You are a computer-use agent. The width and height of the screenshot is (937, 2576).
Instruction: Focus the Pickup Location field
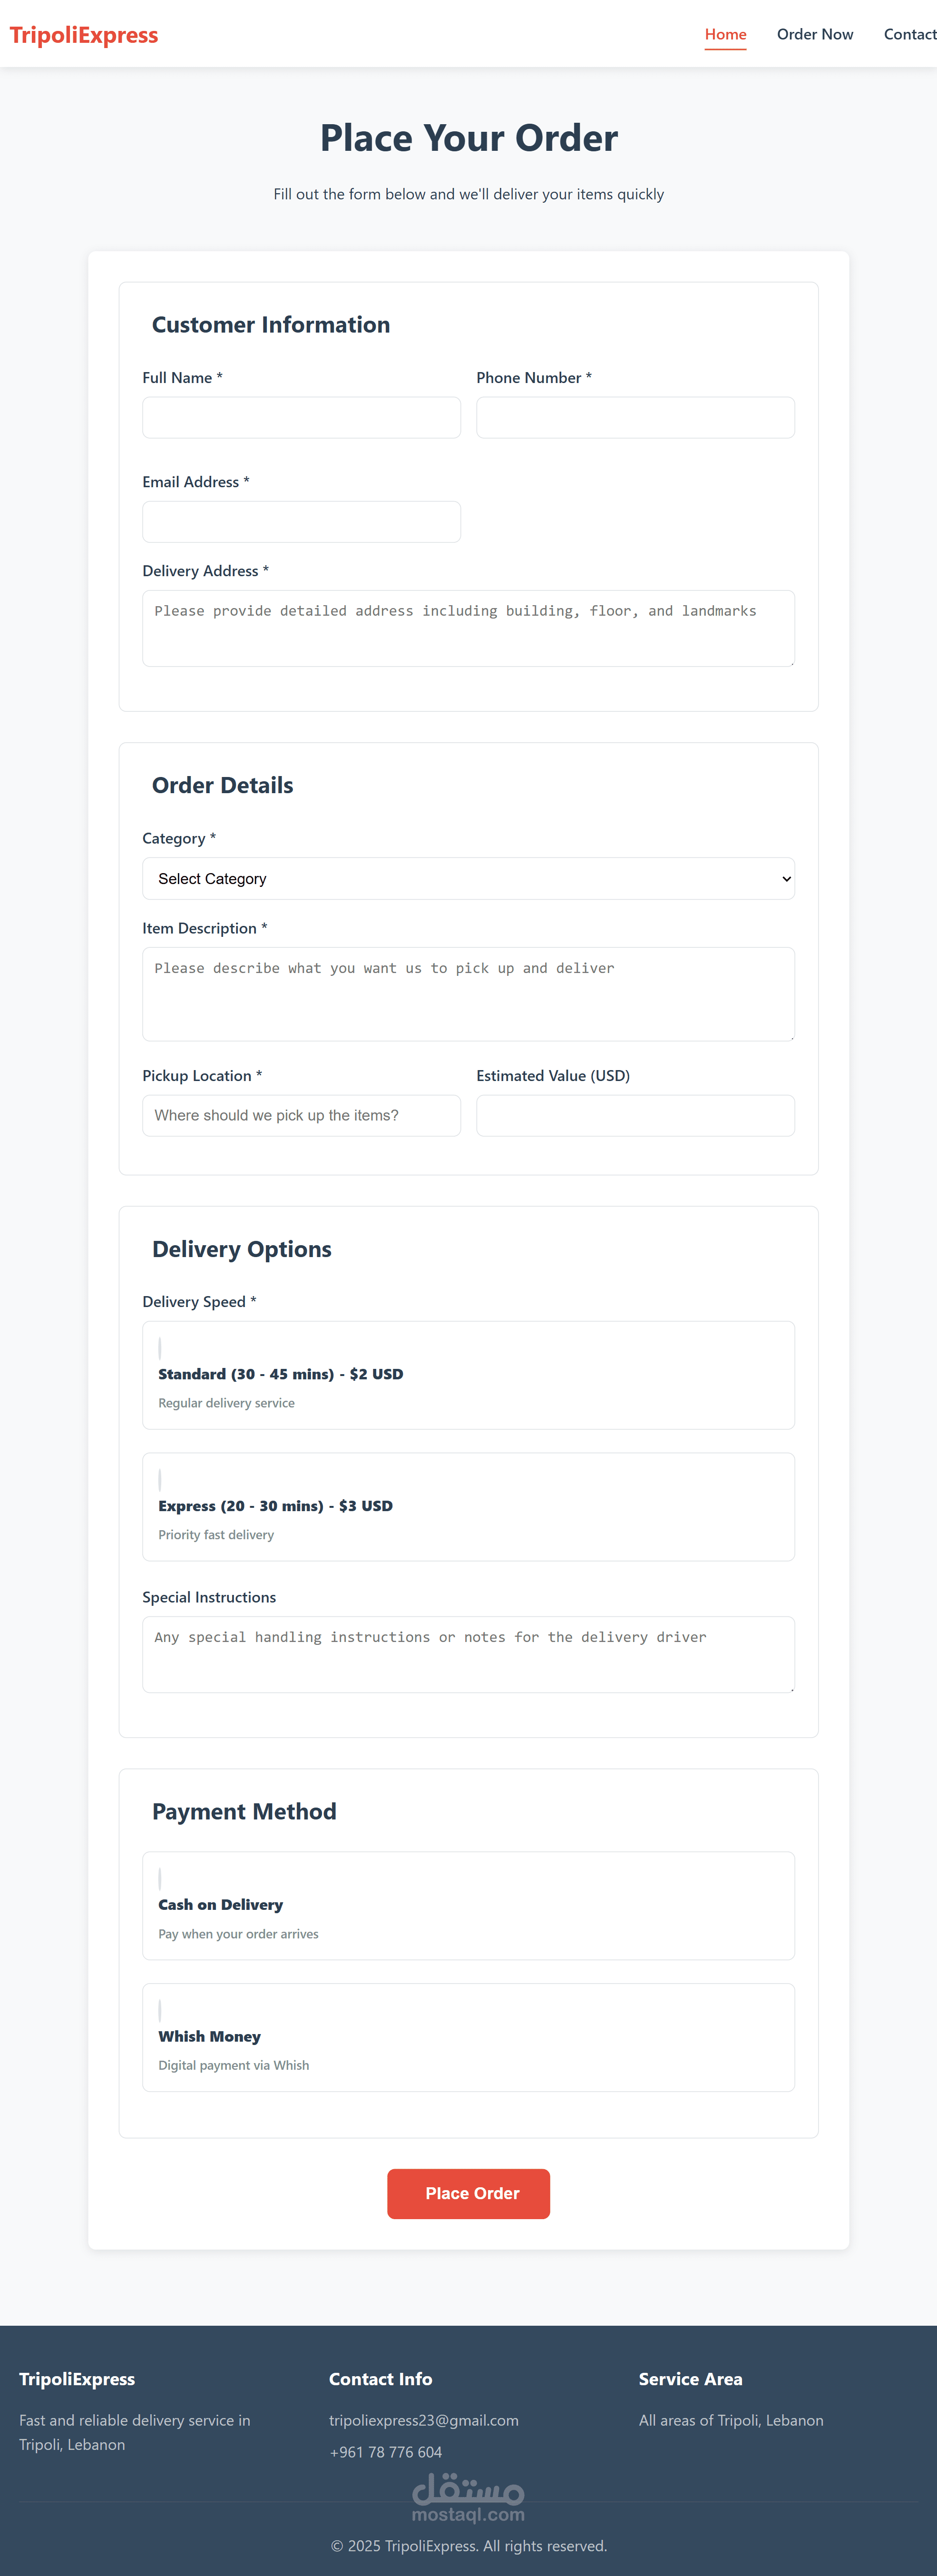pyautogui.click(x=301, y=1115)
